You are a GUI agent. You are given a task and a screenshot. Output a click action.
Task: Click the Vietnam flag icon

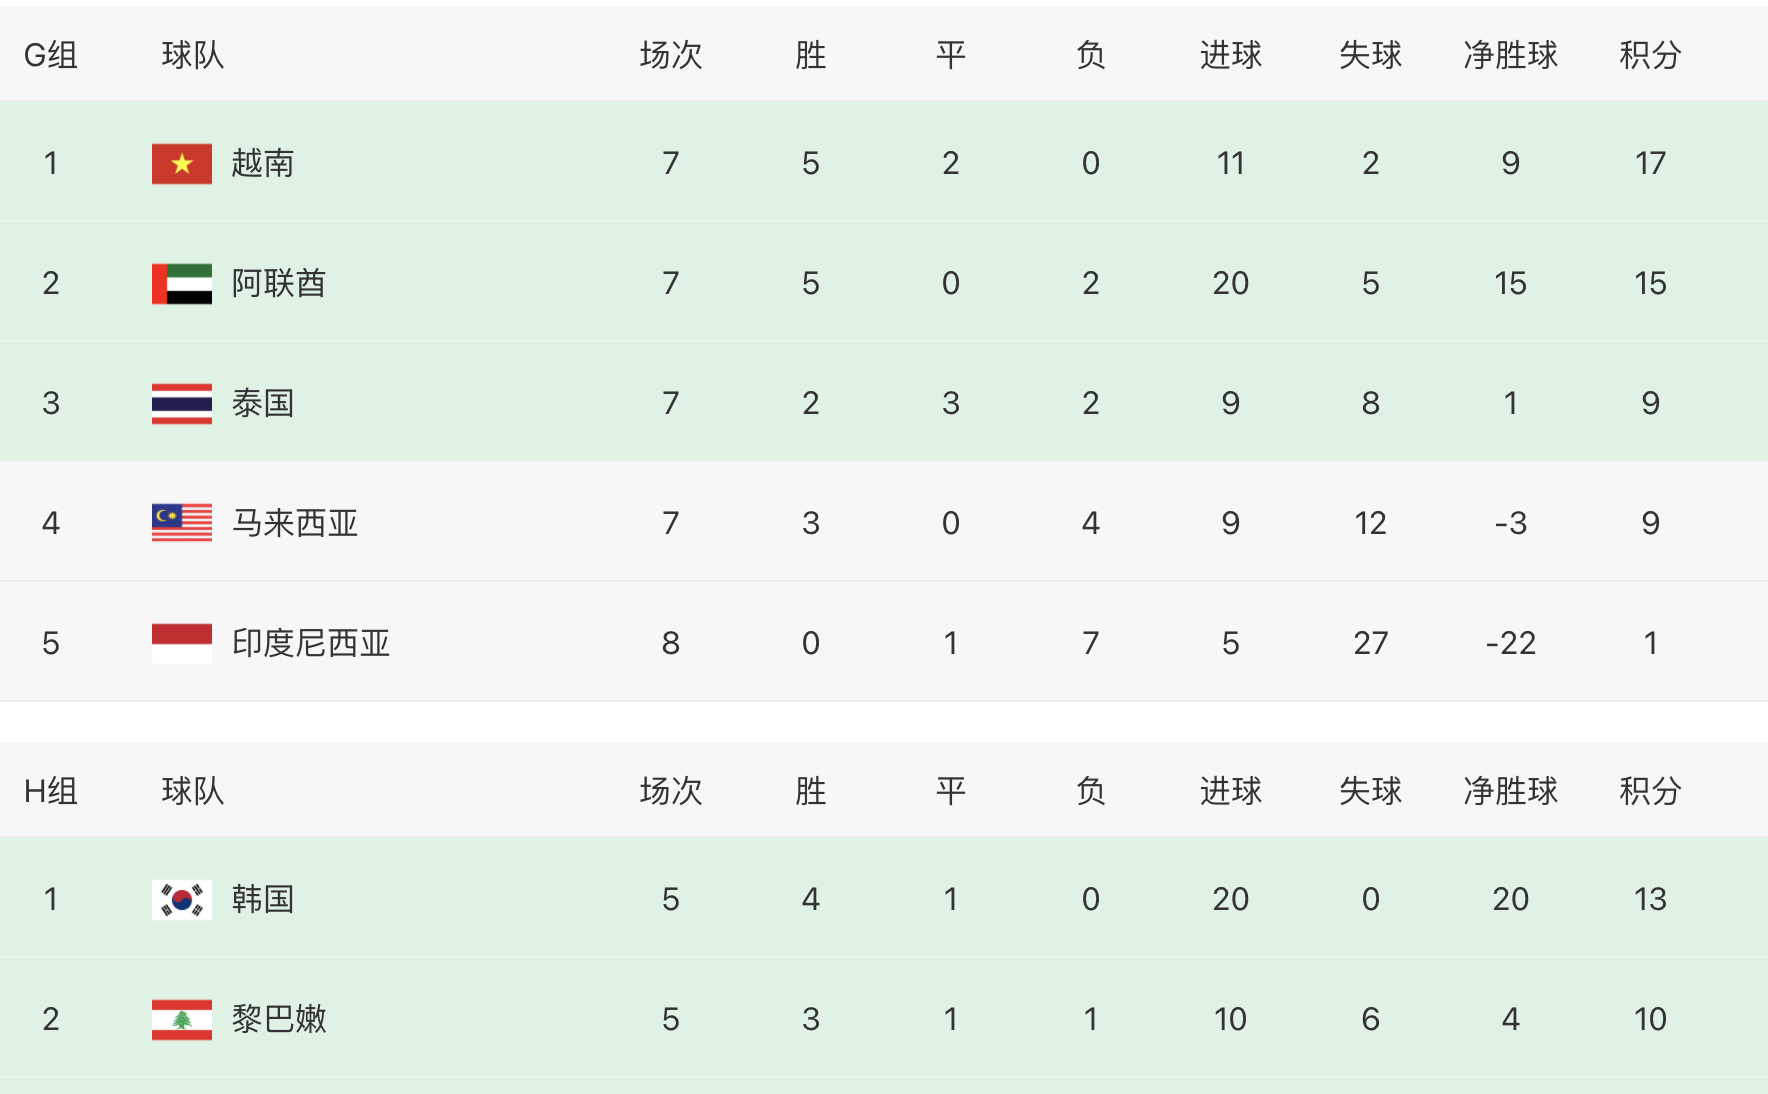point(181,163)
